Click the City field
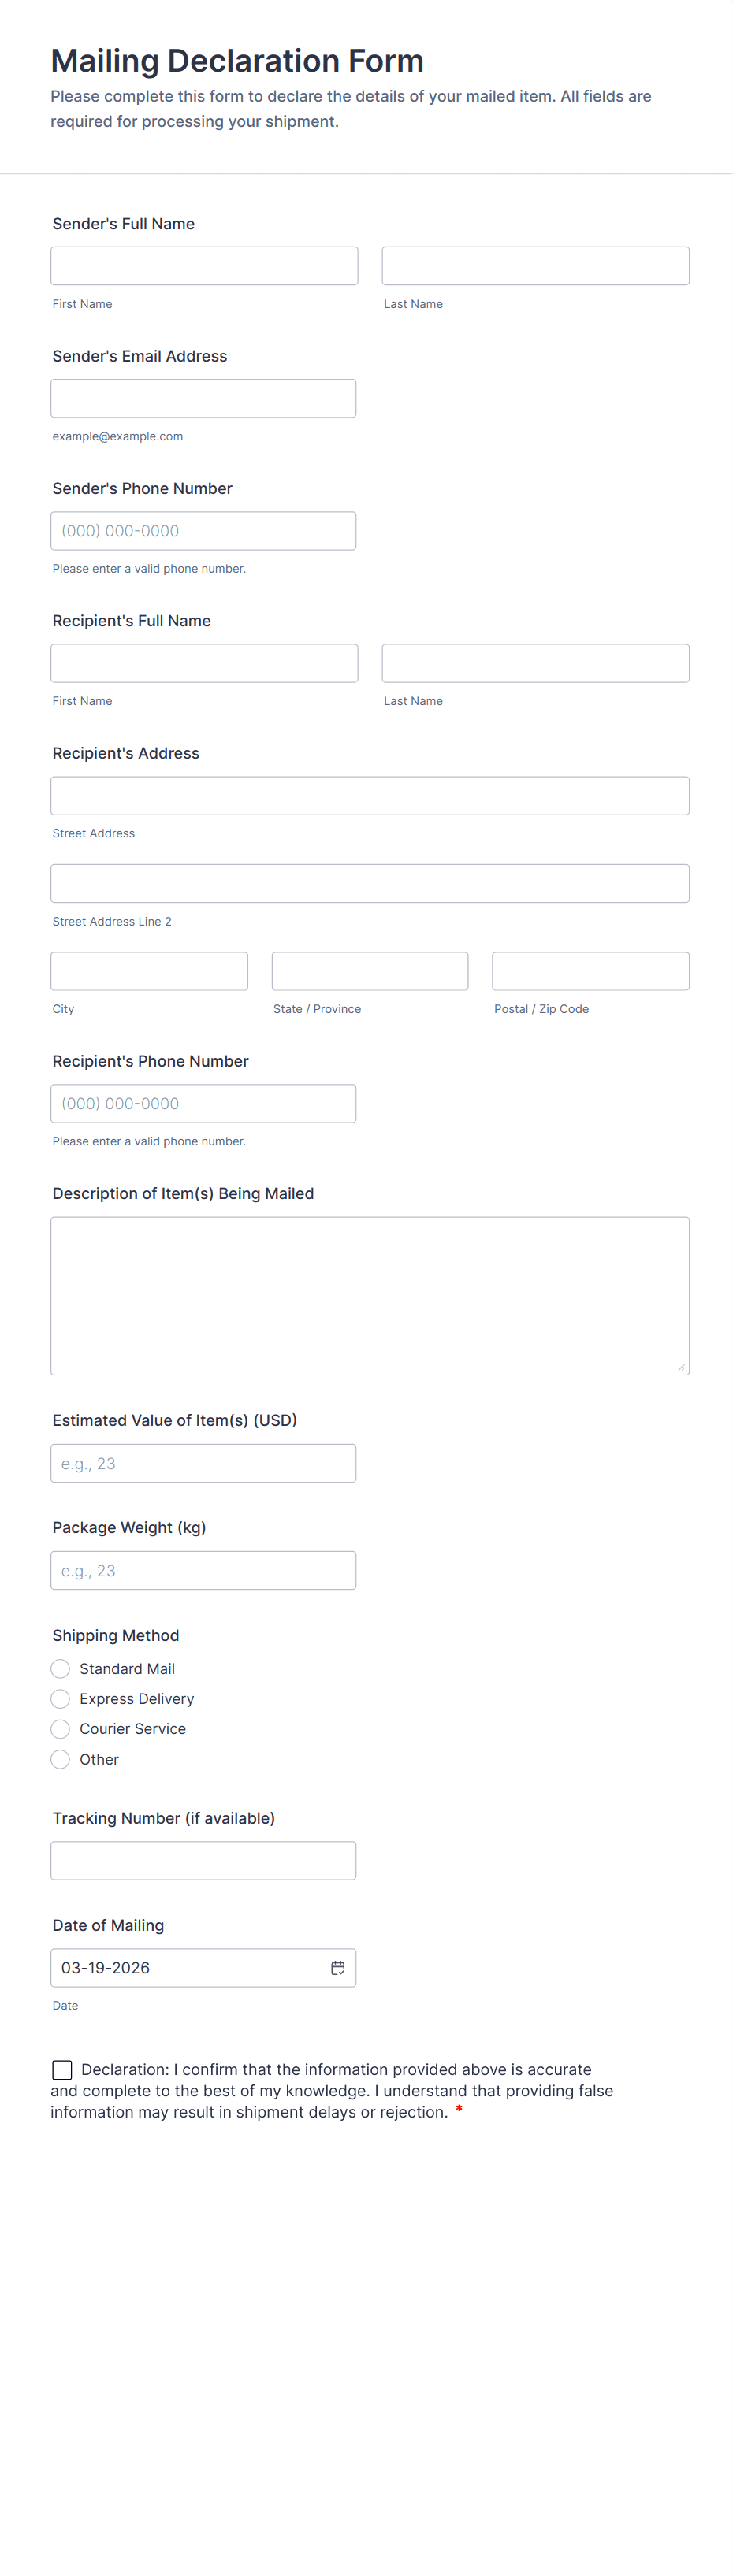733x2576 pixels. pos(149,970)
